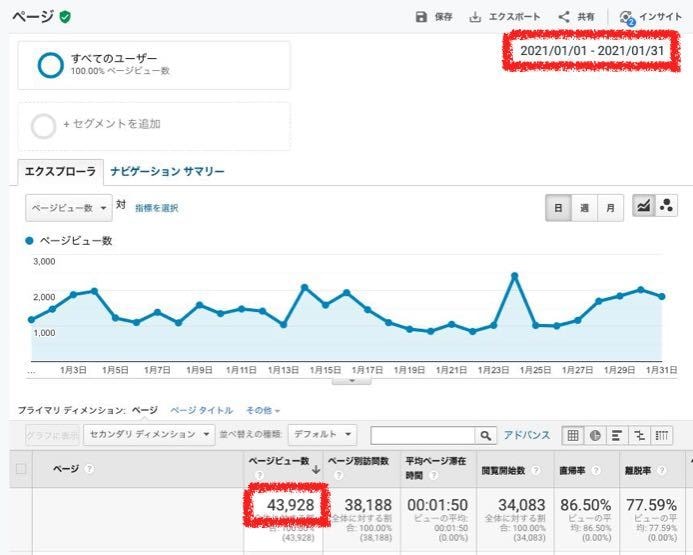The image size is (693, 555).
Task: Toggle the select-all checkbox in table header
Action: coord(21,468)
